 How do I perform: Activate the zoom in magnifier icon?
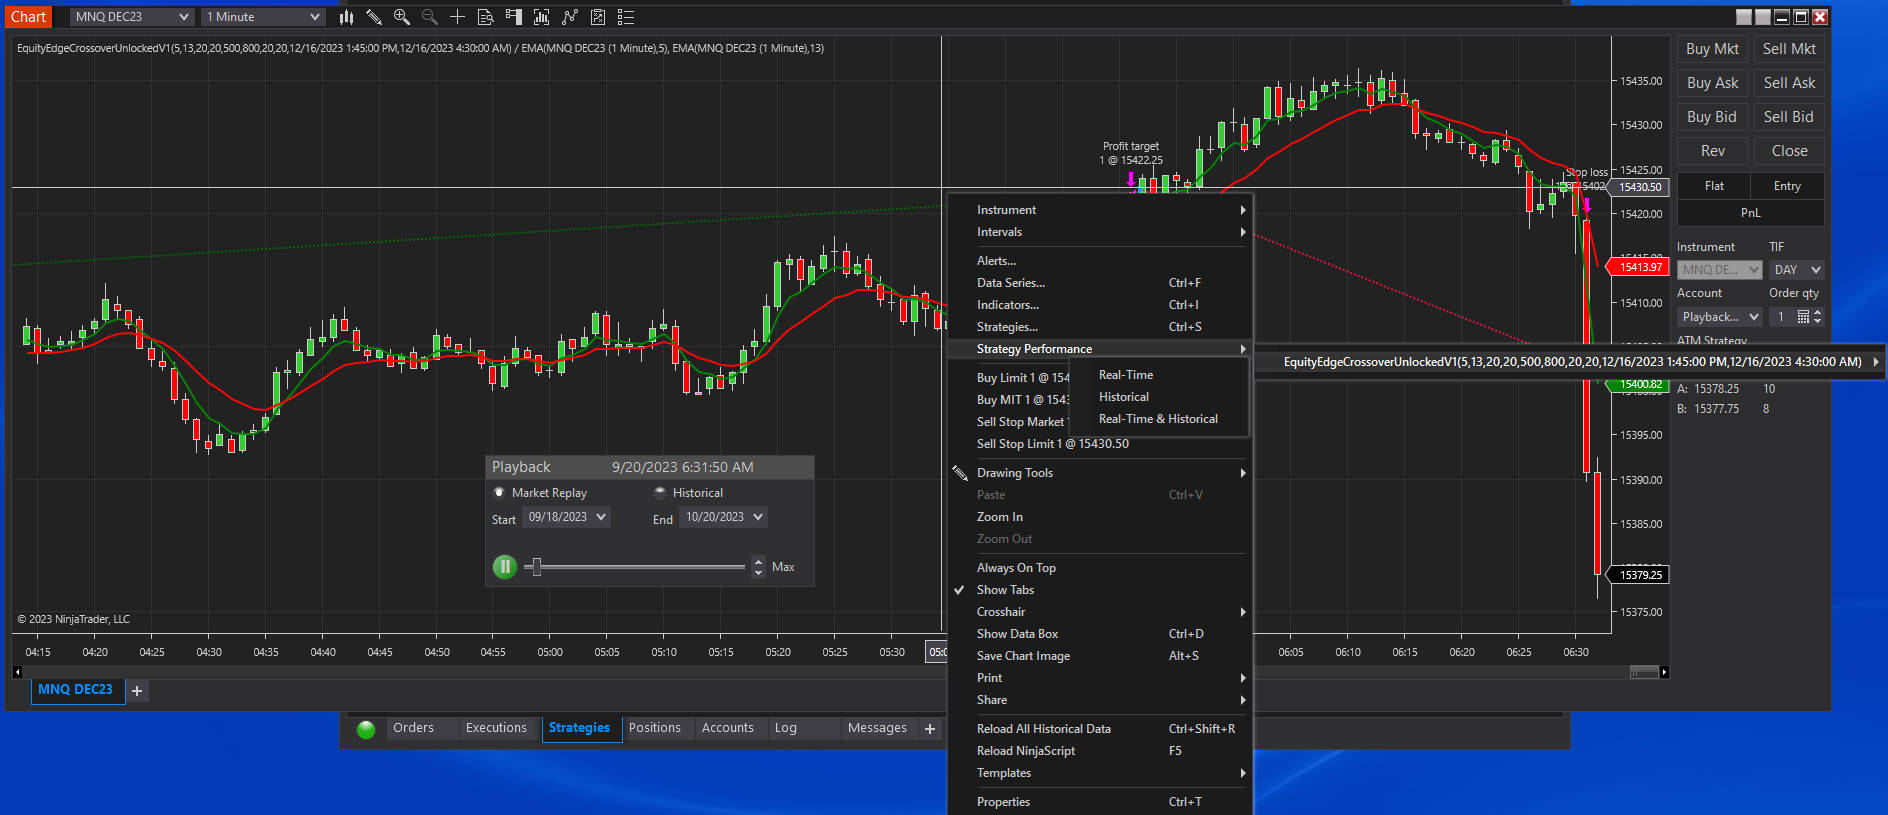click(402, 17)
